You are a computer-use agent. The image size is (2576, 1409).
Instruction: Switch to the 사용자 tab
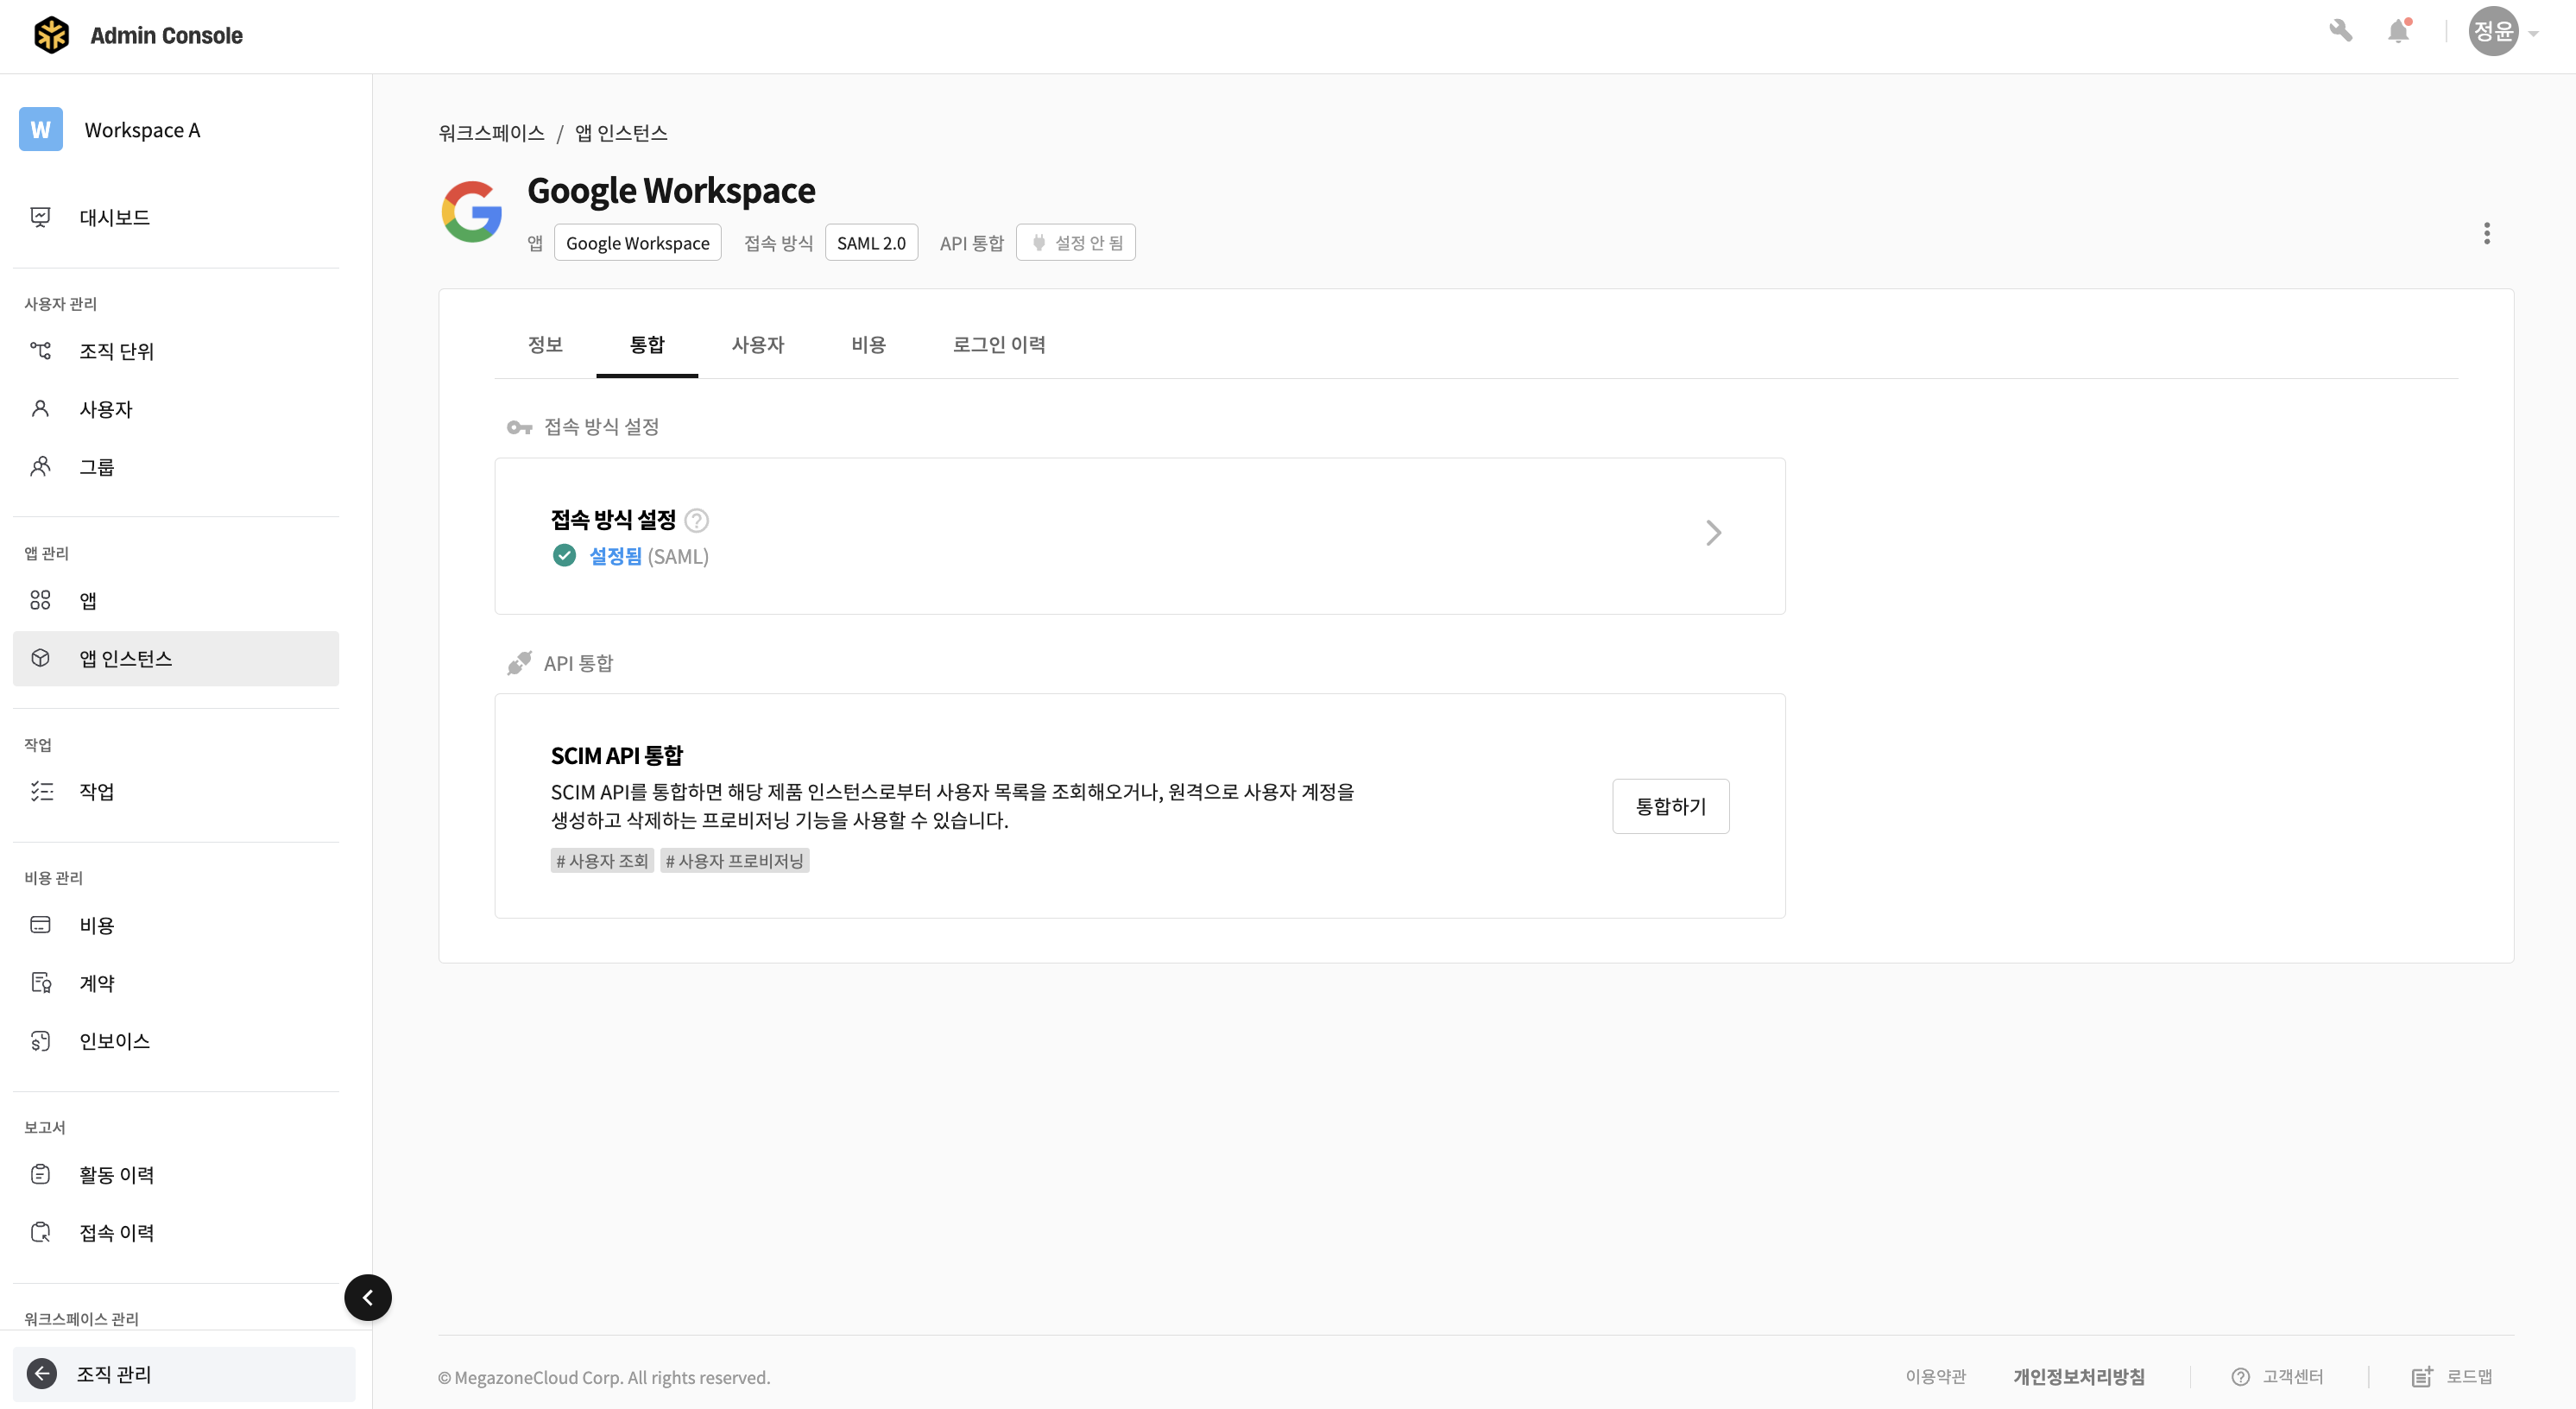pyautogui.click(x=758, y=345)
